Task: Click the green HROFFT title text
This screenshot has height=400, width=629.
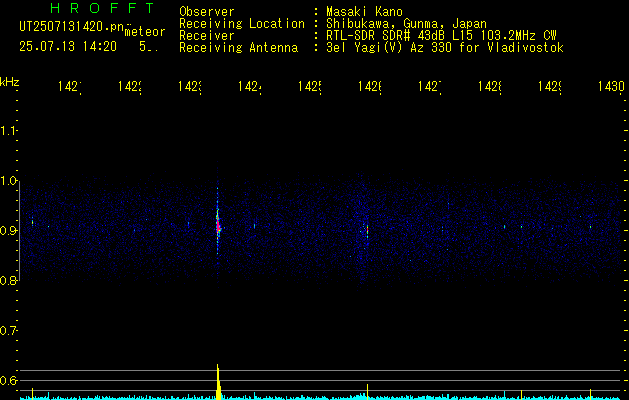Action: point(103,8)
